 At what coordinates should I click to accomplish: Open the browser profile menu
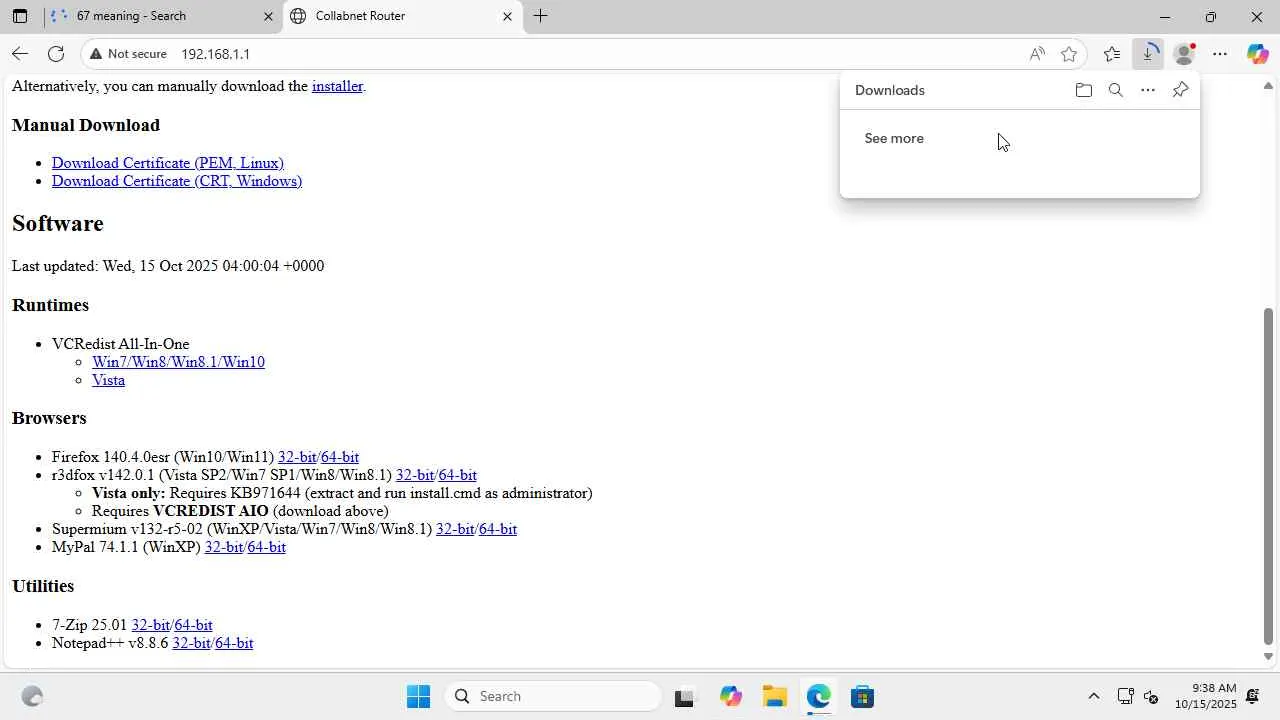pos(1184,54)
